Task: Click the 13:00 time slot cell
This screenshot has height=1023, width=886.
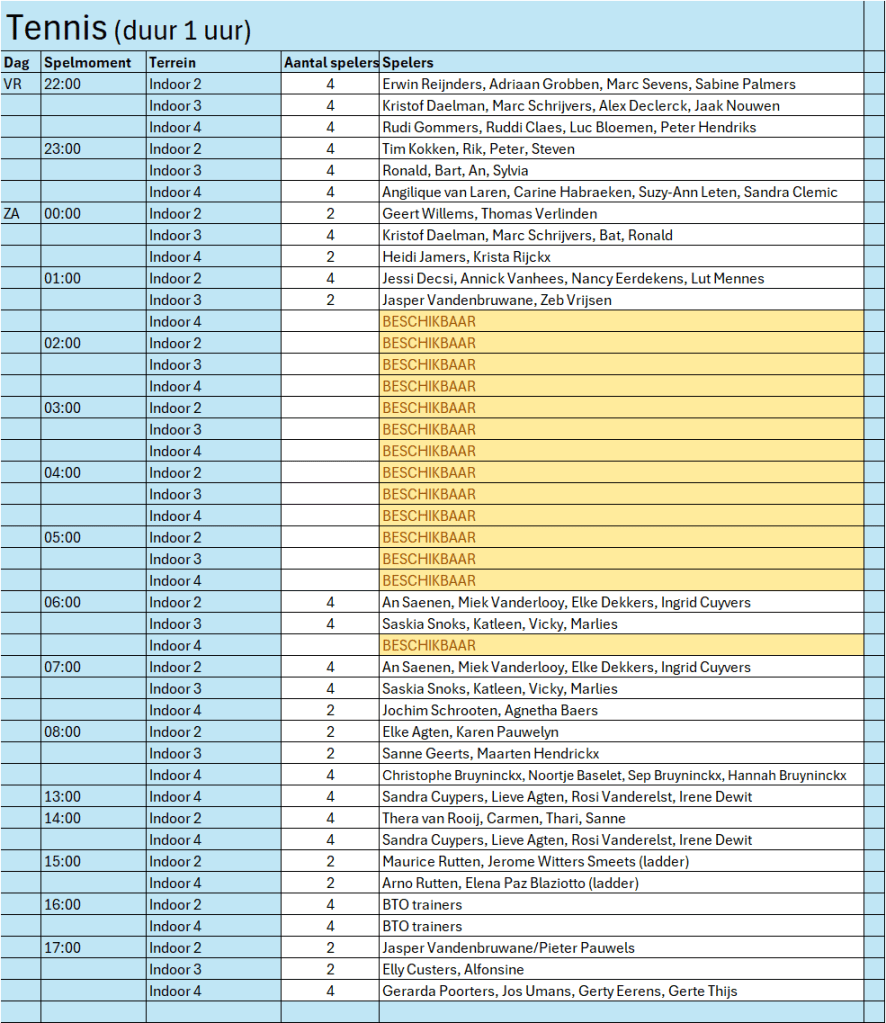Action: tap(92, 797)
